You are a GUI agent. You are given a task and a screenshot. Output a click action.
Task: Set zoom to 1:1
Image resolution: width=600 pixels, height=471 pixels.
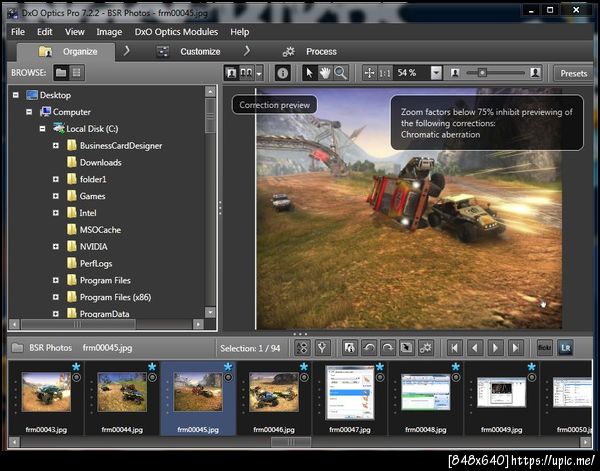tap(385, 73)
